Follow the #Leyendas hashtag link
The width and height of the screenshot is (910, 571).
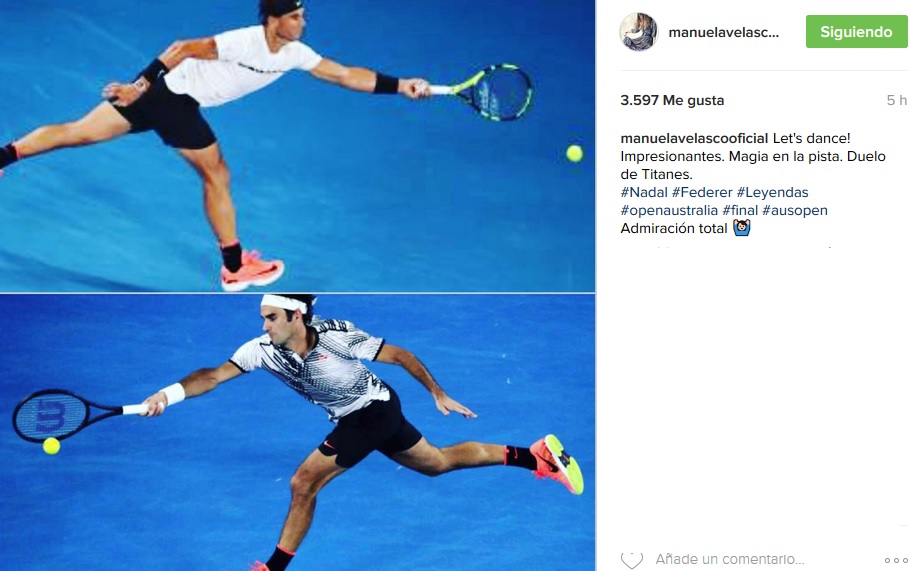click(x=772, y=192)
